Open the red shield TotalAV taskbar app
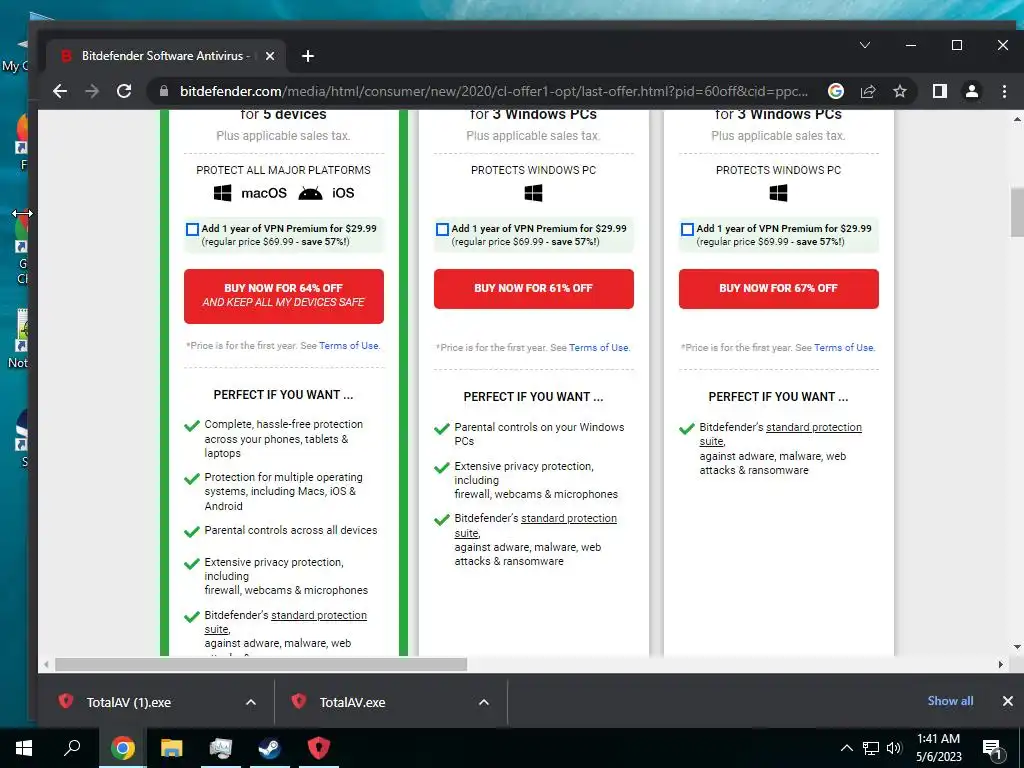The width and height of the screenshot is (1024, 768). tap(319, 748)
